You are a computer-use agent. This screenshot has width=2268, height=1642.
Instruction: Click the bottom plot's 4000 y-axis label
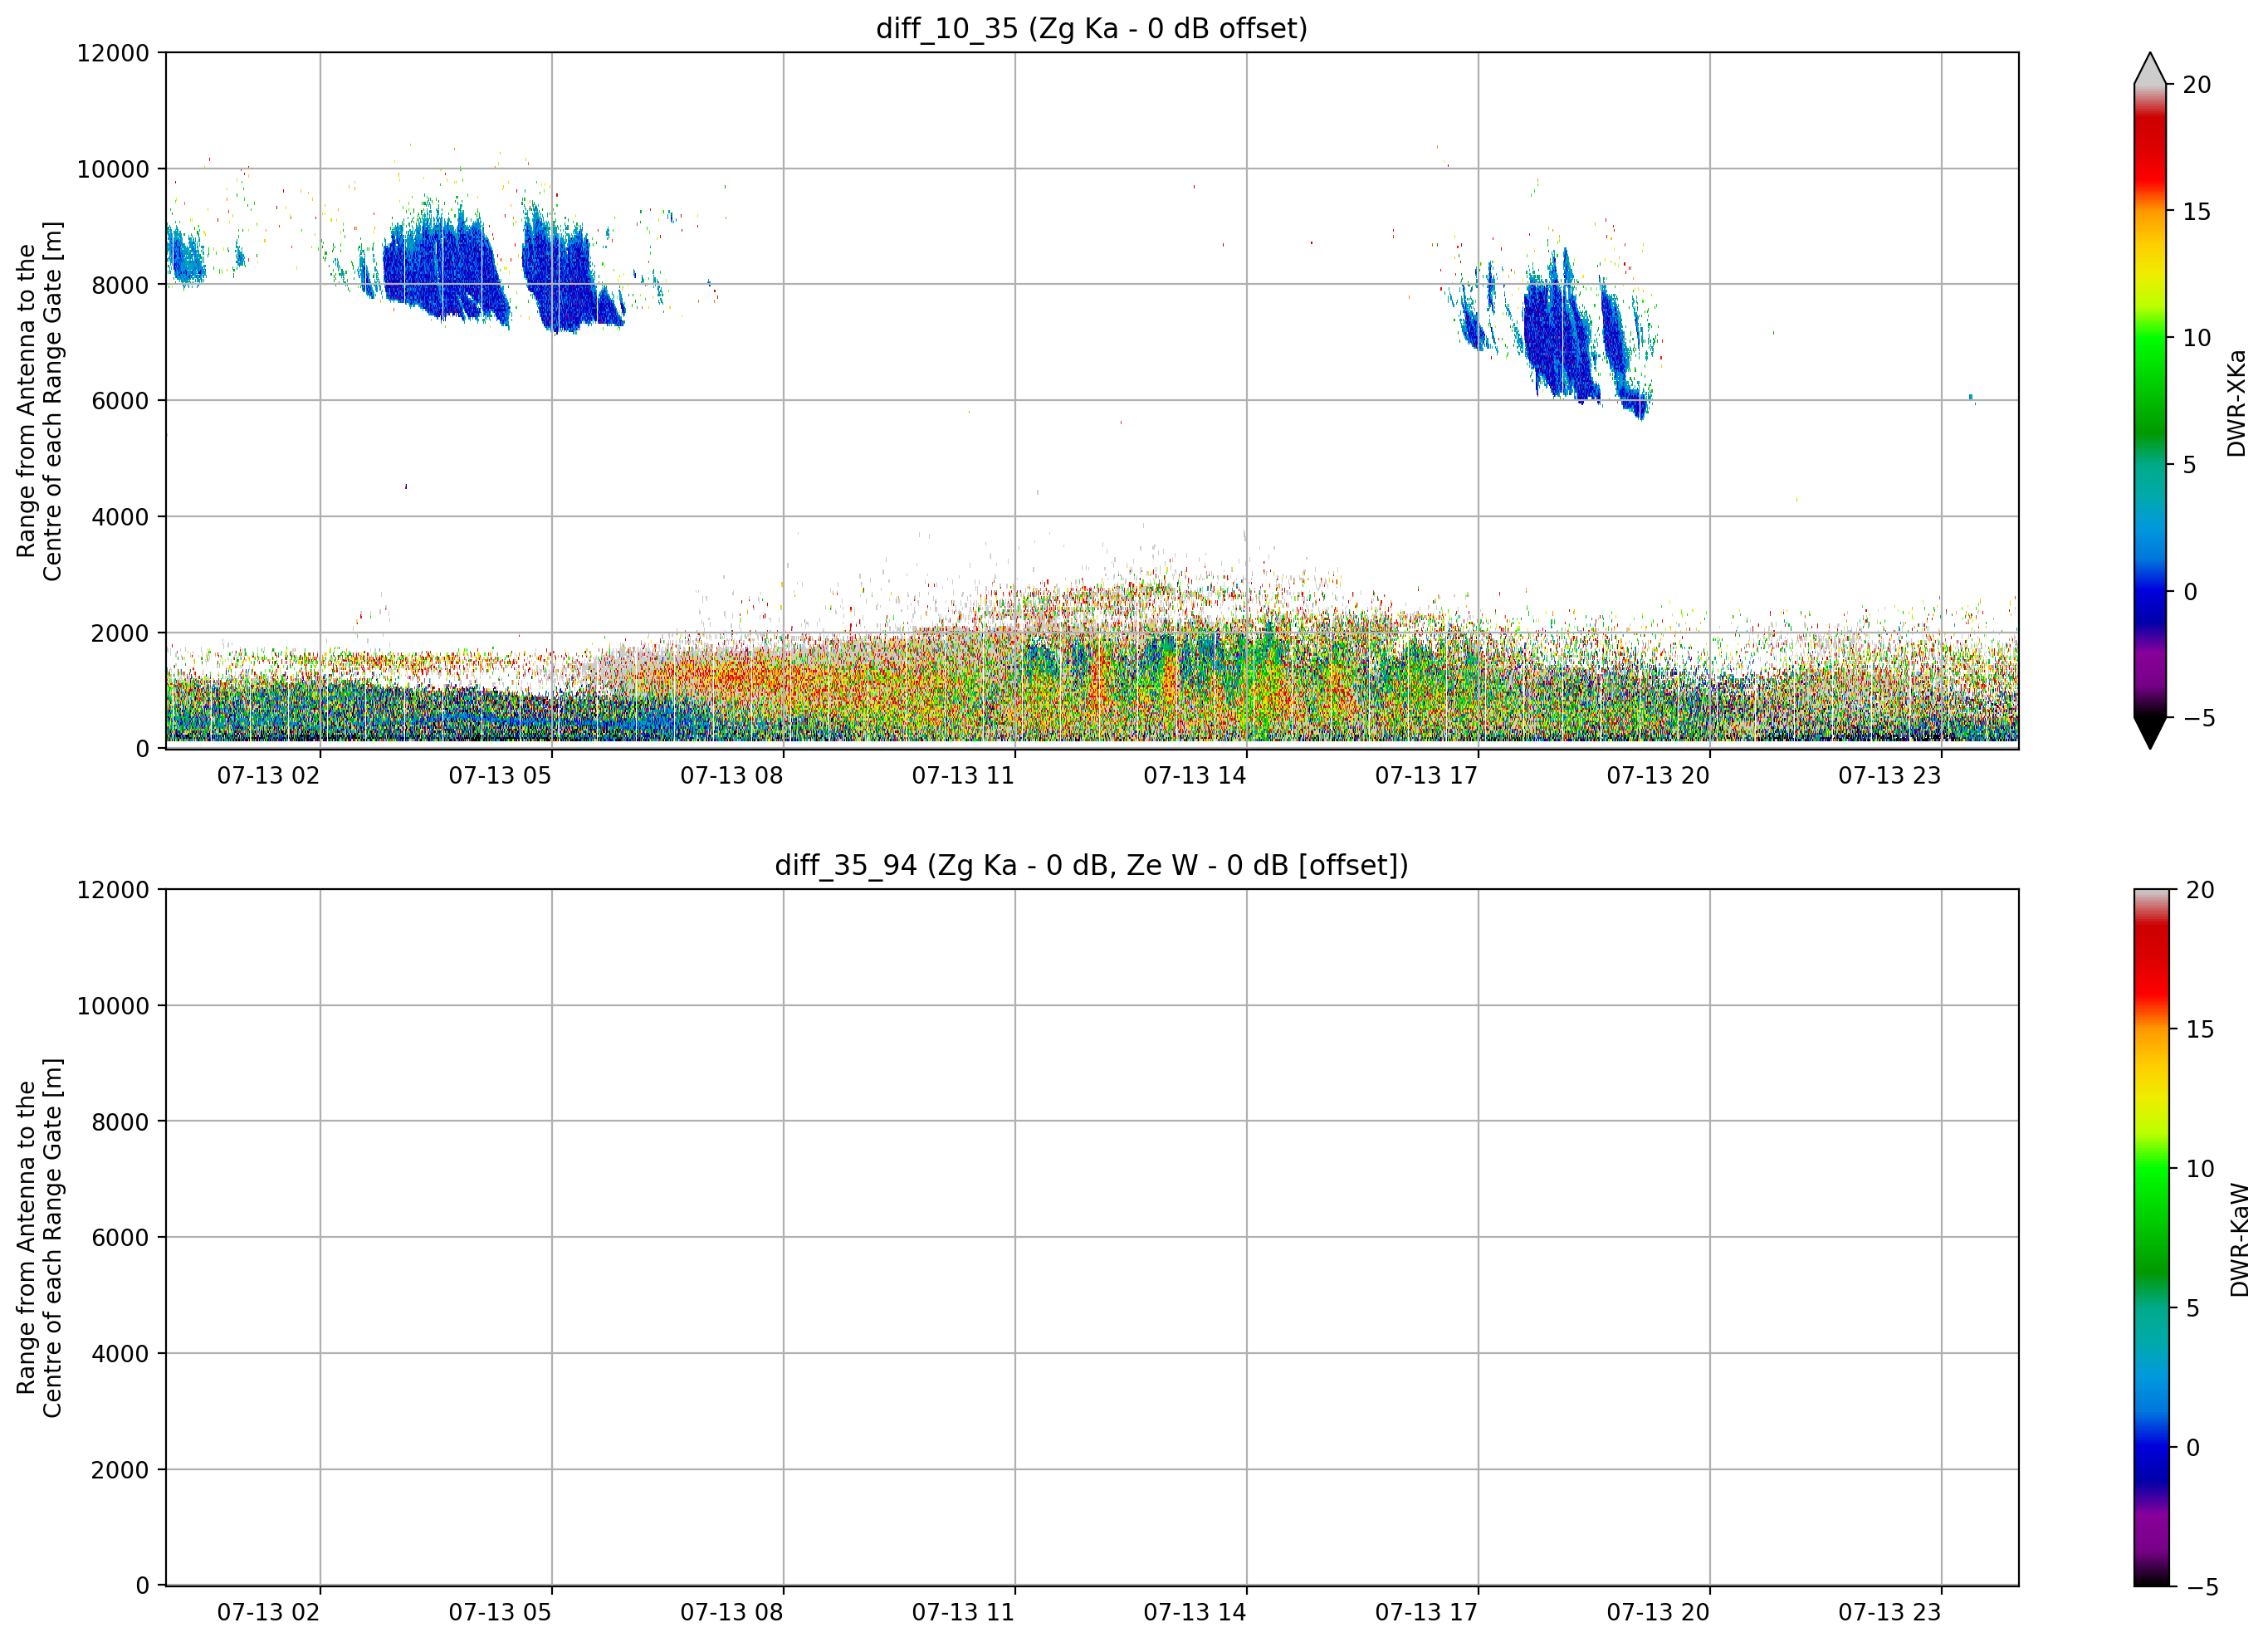pyautogui.click(x=120, y=1354)
